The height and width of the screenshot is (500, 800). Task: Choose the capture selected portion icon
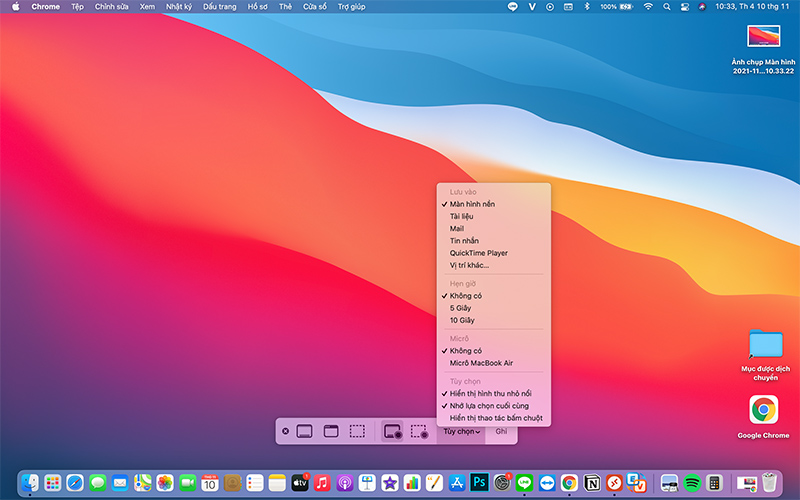(357, 432)
